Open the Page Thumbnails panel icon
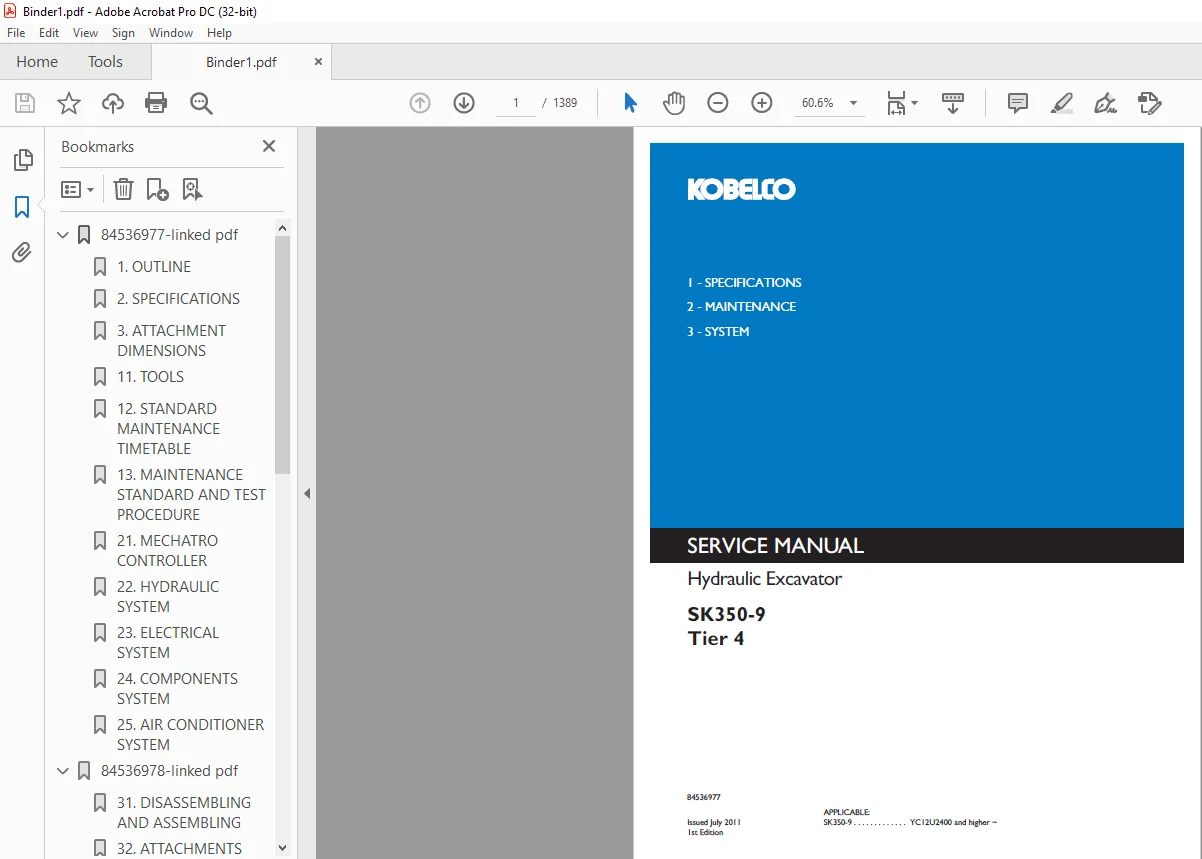This screenshot has height=859, width=1202. pyautogui.click(x=22, y=160)
